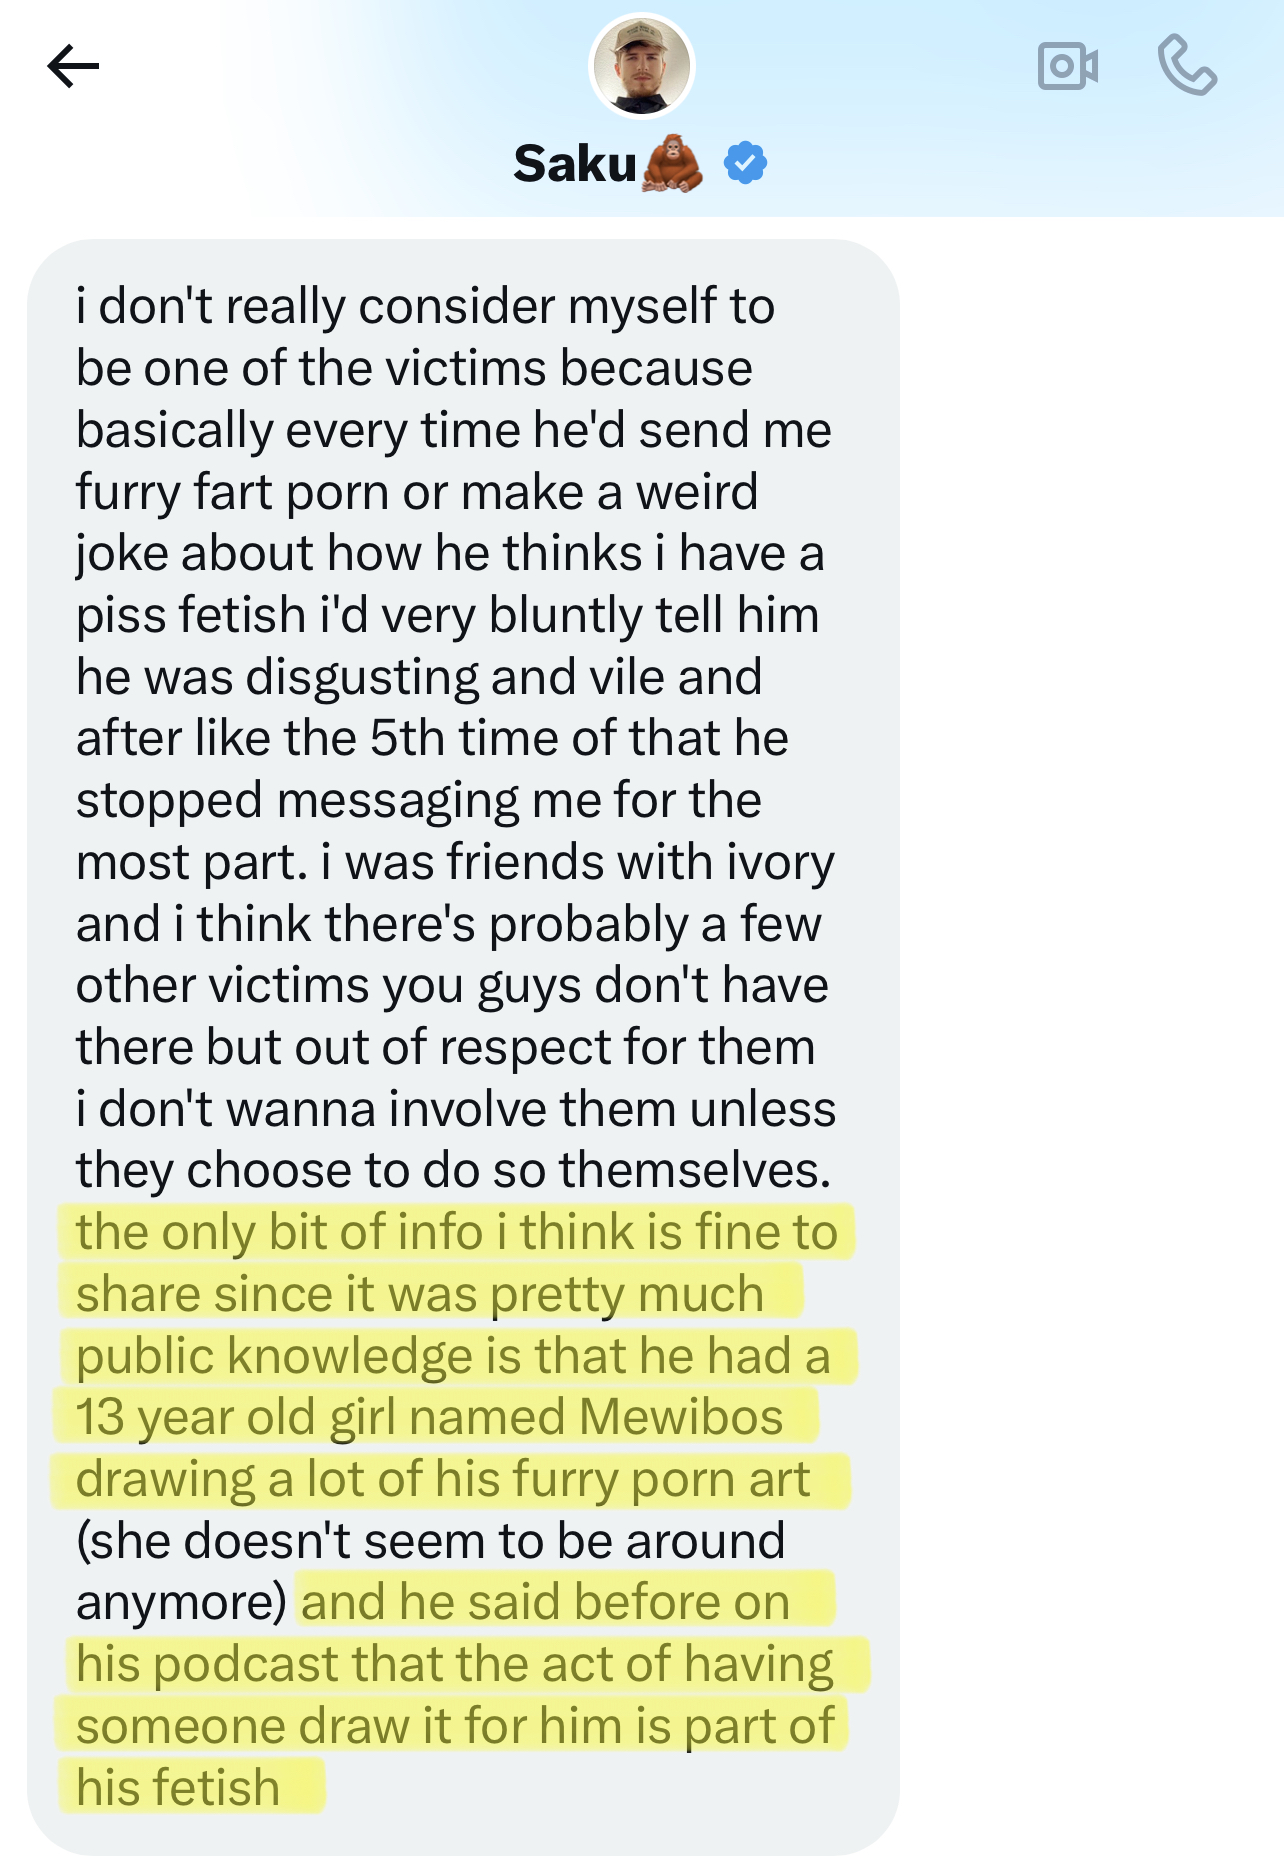The width and height of the screenshot is (1284, 1859).
Task: Tap the line "they choose to do so themselves."
Action: point(453,1170)
